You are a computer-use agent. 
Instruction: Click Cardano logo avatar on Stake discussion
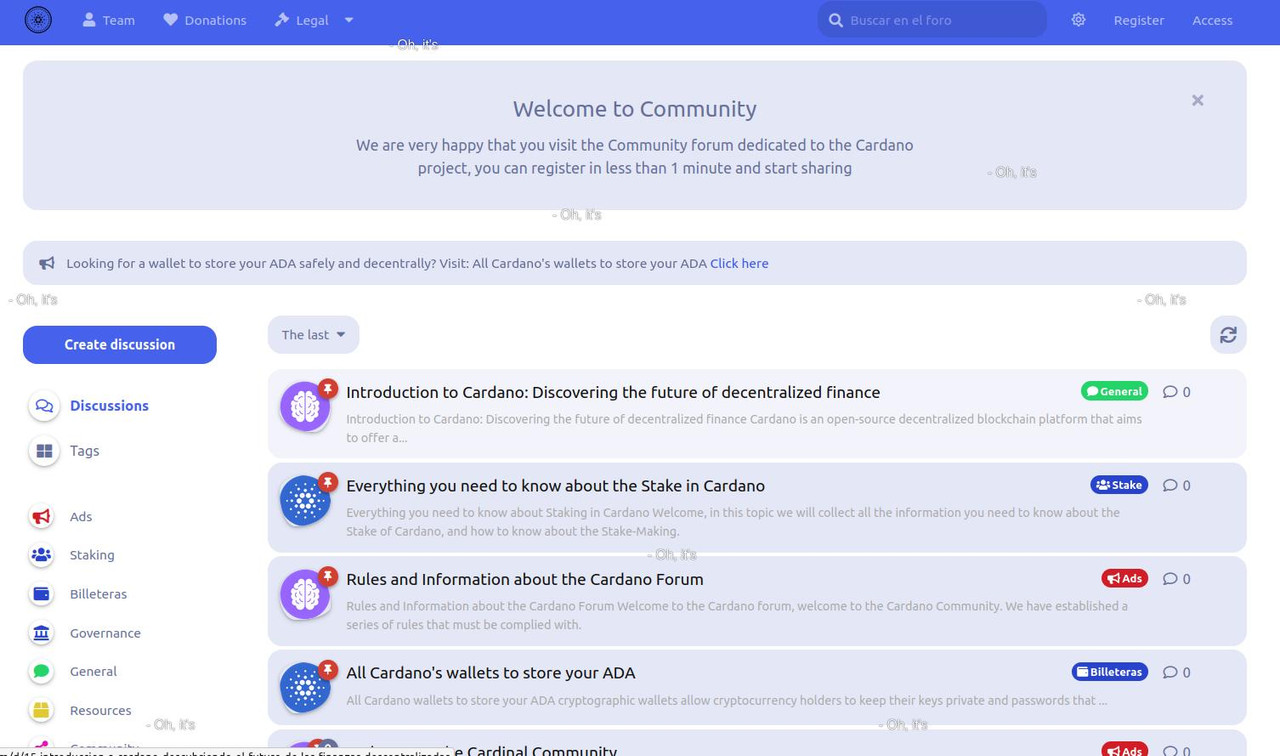[x=305, y=500]
